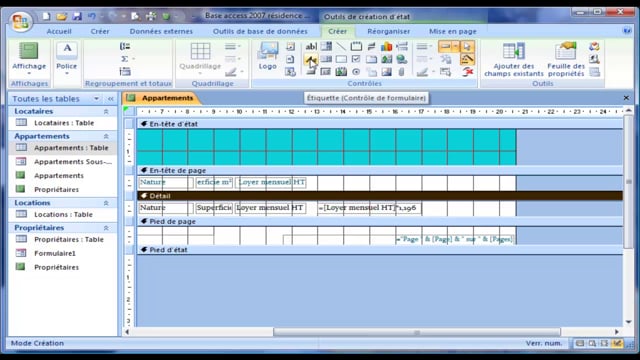Select the Check Box control
This screenshot has width=640, height=360.
(356, 60)
